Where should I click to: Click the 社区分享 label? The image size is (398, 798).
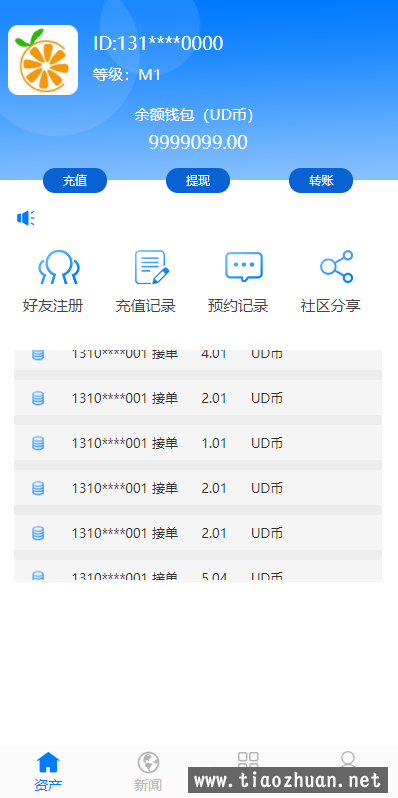point(330,306)
